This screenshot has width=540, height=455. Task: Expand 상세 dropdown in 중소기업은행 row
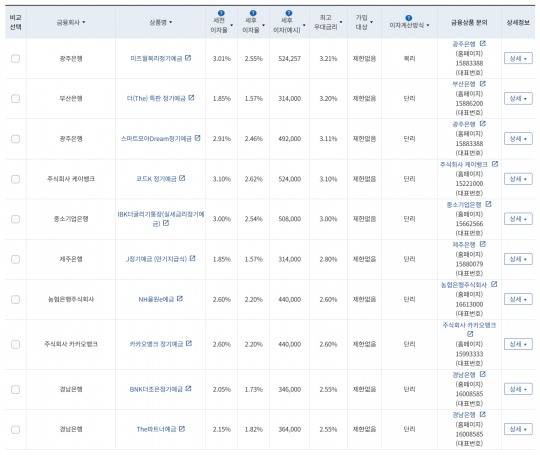pos(518,219)
